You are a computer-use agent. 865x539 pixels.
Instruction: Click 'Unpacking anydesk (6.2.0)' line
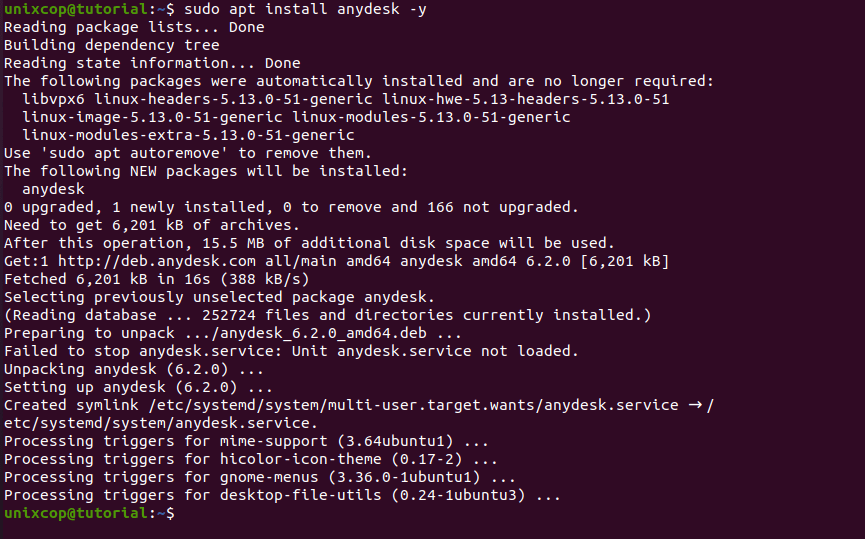134,369
